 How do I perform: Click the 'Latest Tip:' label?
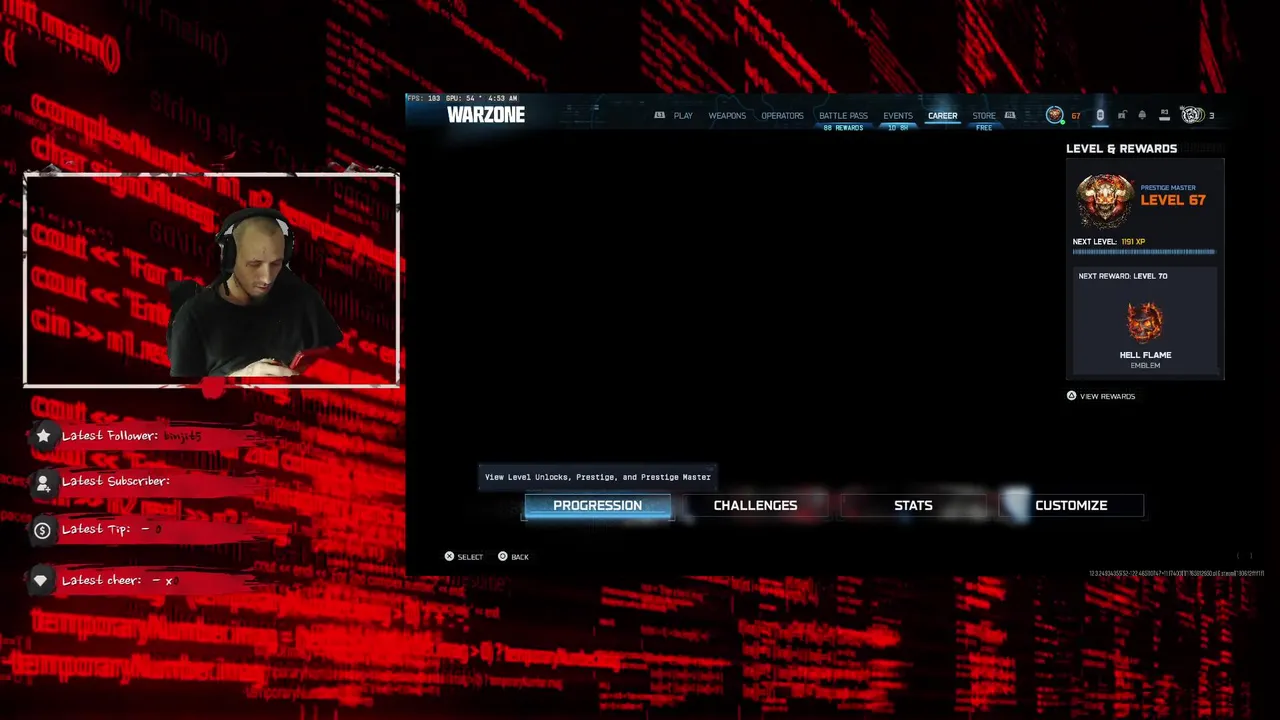(x=96, y=529)
